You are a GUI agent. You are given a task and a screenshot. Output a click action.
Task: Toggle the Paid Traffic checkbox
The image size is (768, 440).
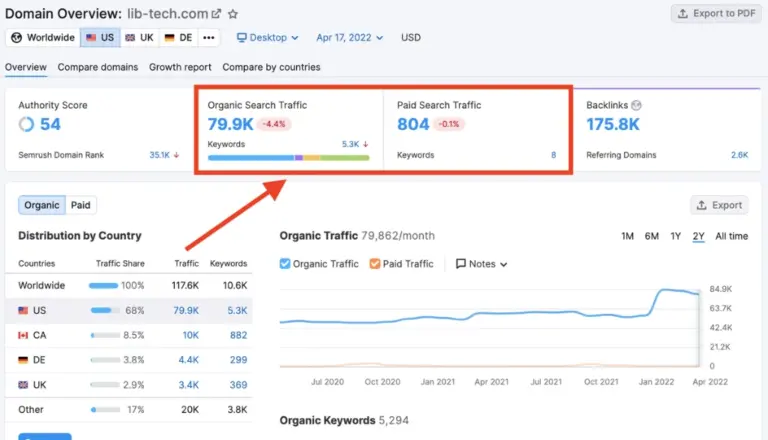tap(375, 264)
